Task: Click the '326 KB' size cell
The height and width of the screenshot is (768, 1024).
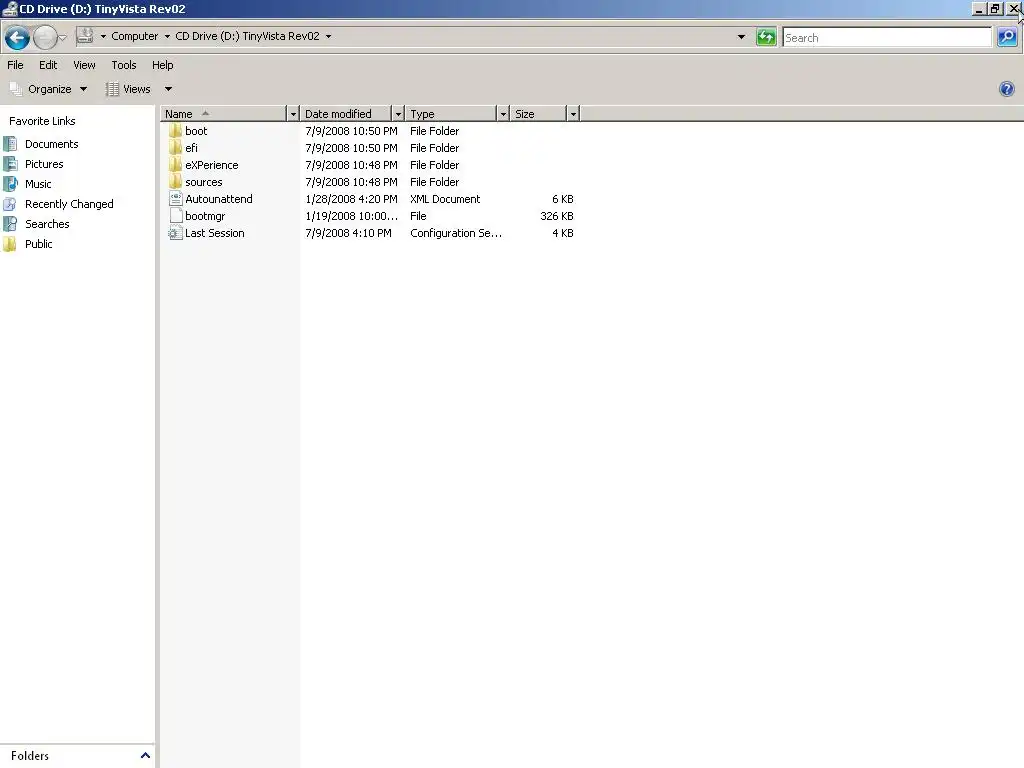Action: [x=557, y=216]
